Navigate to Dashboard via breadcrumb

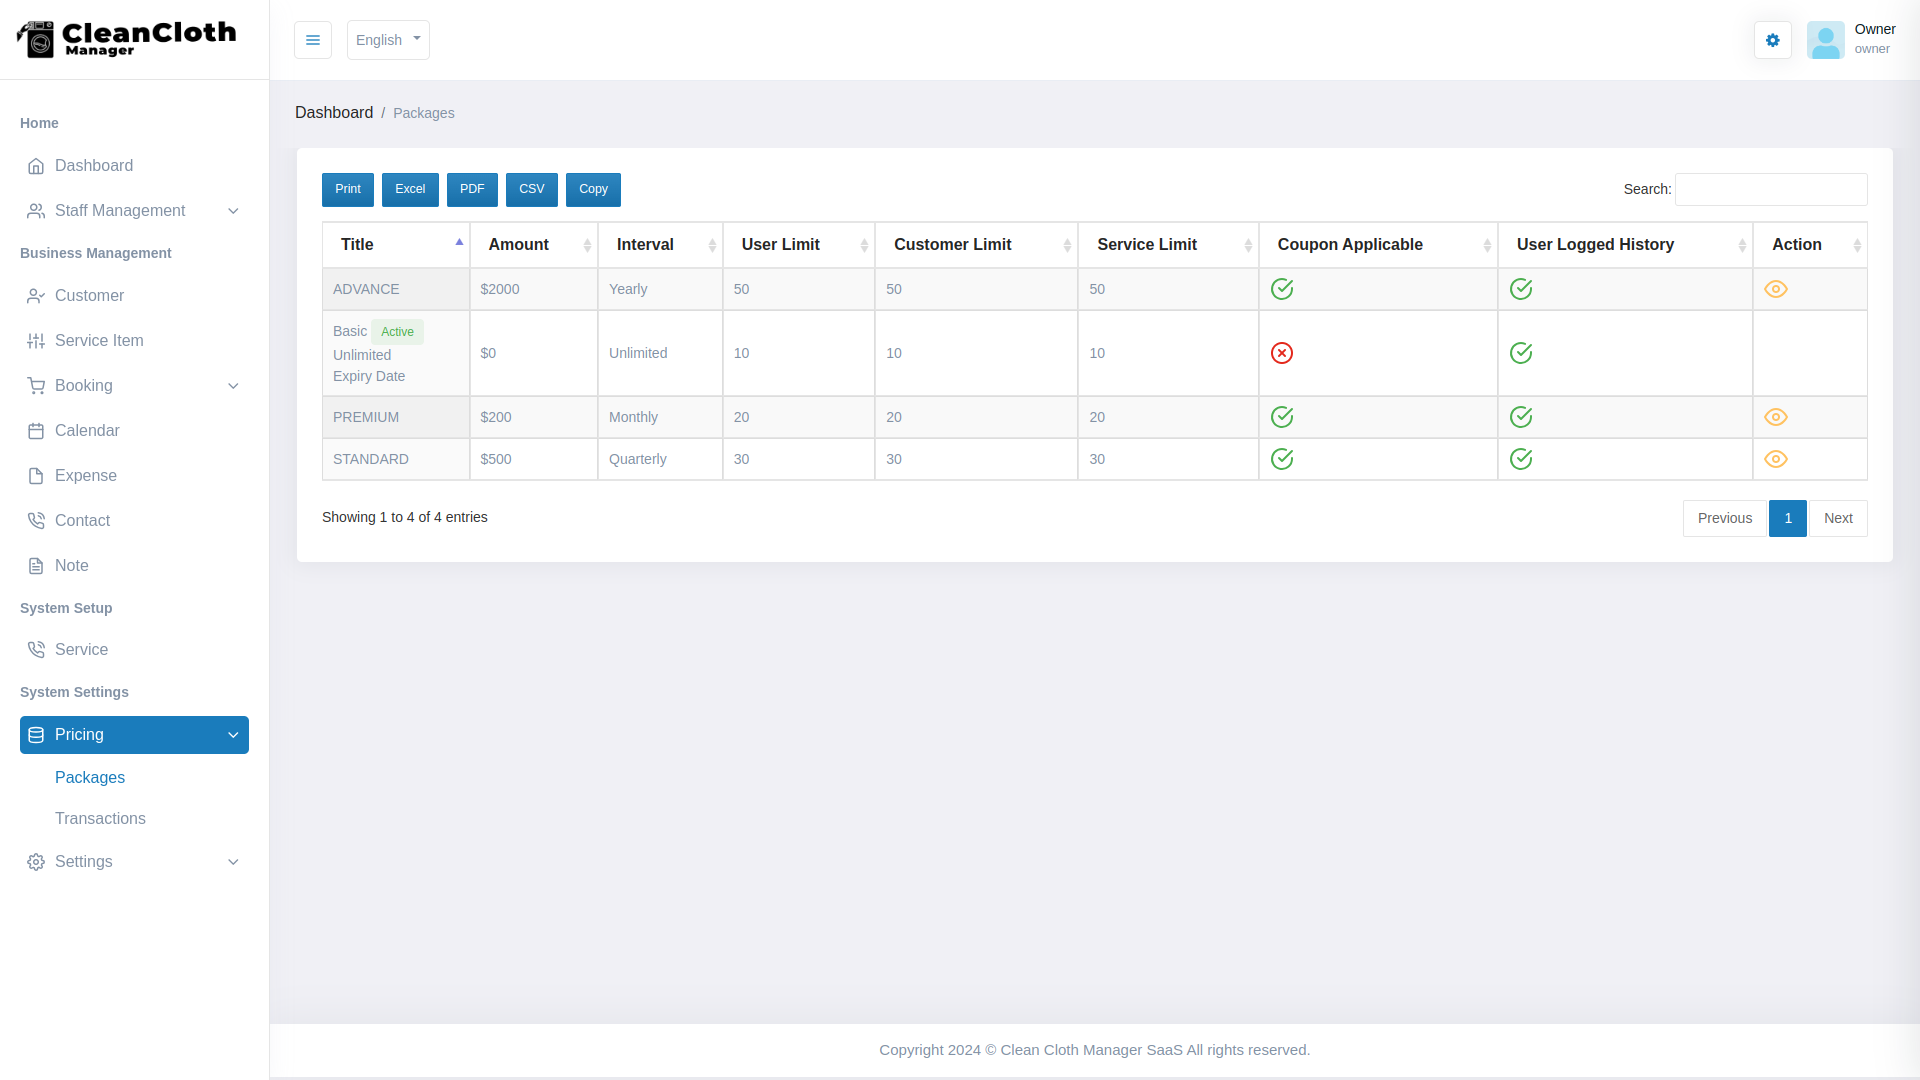[334, 112]
